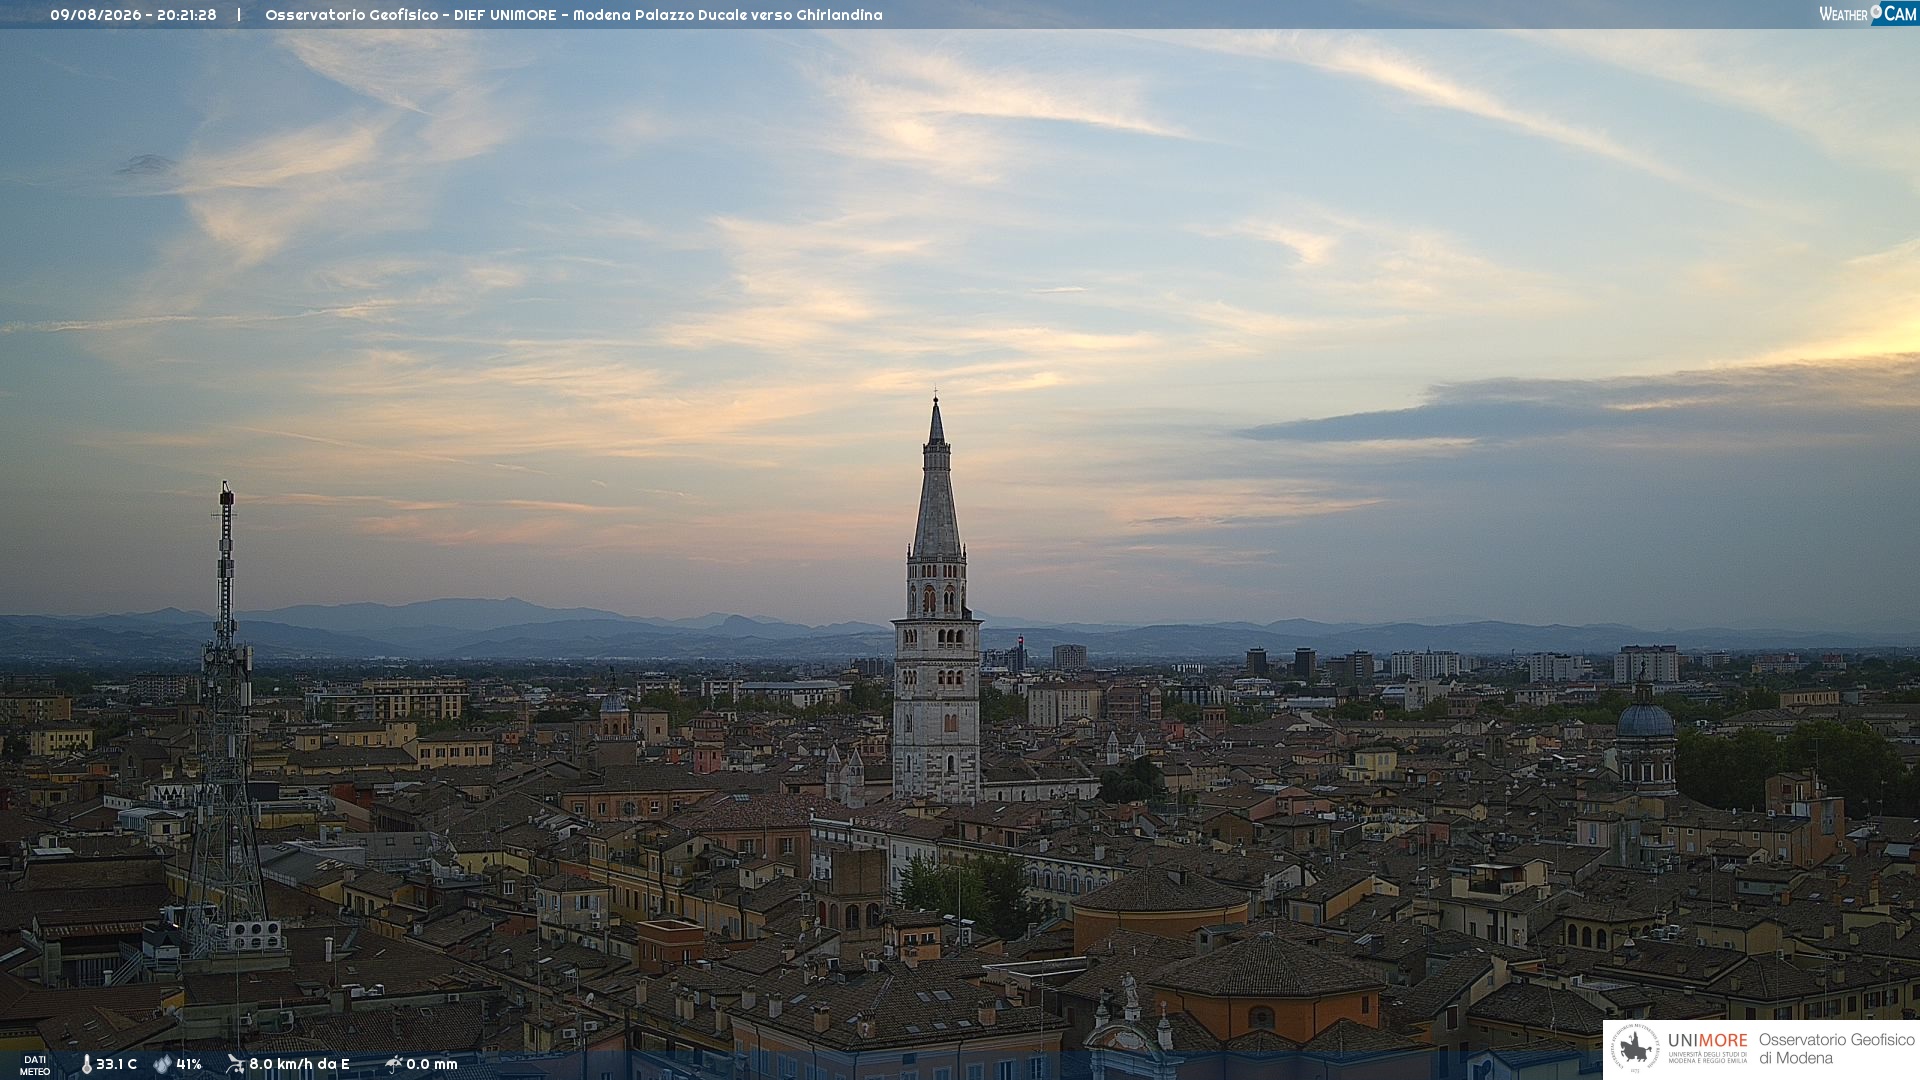Select the timestamp 09/08/2026 - 20:21:28
This screenshot has width=1920, height=1080.
[x=133, y=15]
